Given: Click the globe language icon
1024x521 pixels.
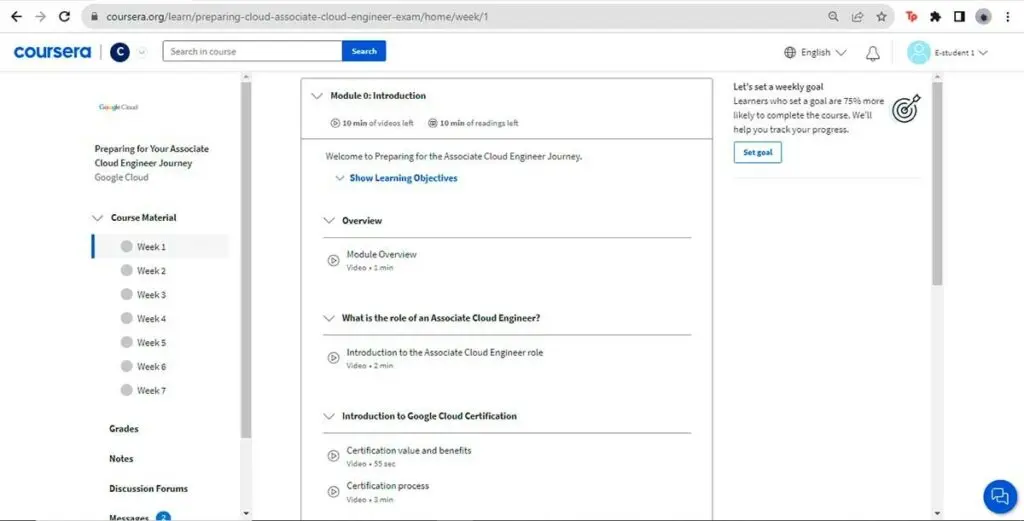Looking at the screenshot, I should 790,52.
